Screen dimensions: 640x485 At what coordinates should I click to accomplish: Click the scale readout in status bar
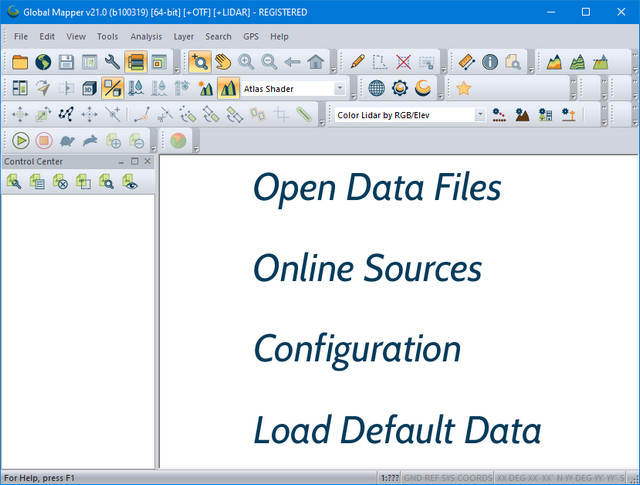(390, 478)
